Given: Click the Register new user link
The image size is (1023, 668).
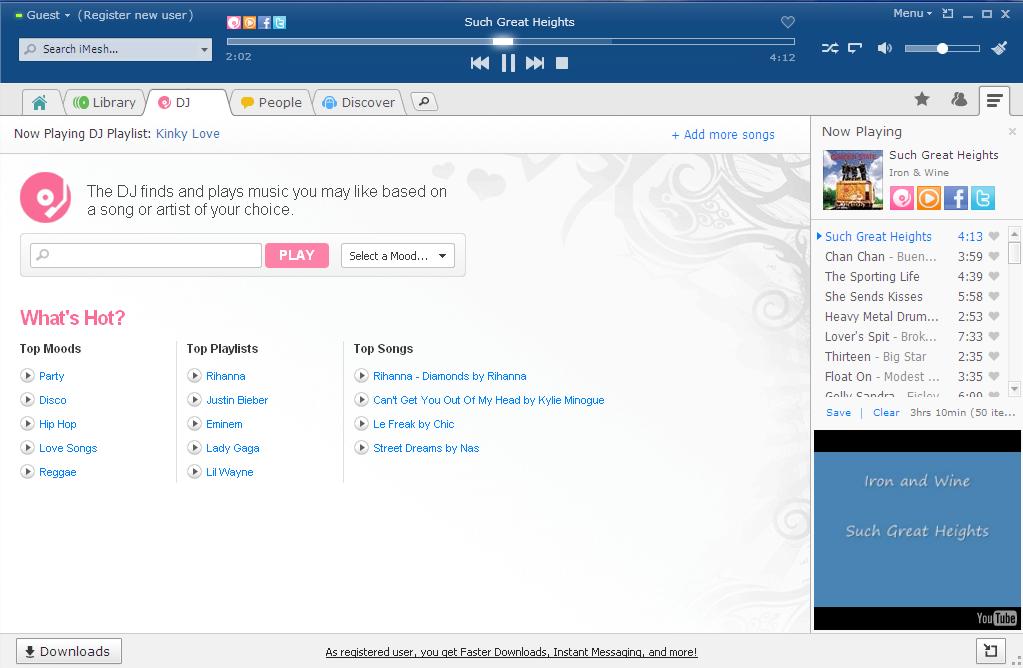Looking at the screenshot, I should click(136, 15).
